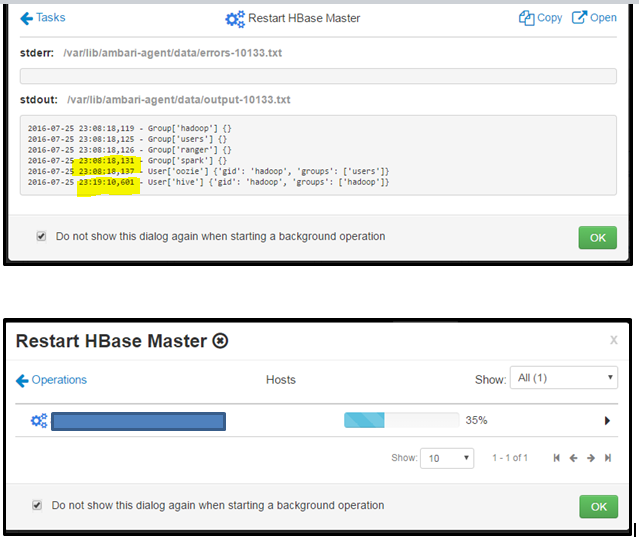Click the Tasks back arrow icon
Image resolution: width=639 pixels, height=540 pixels.
click(x=26, y=18)
